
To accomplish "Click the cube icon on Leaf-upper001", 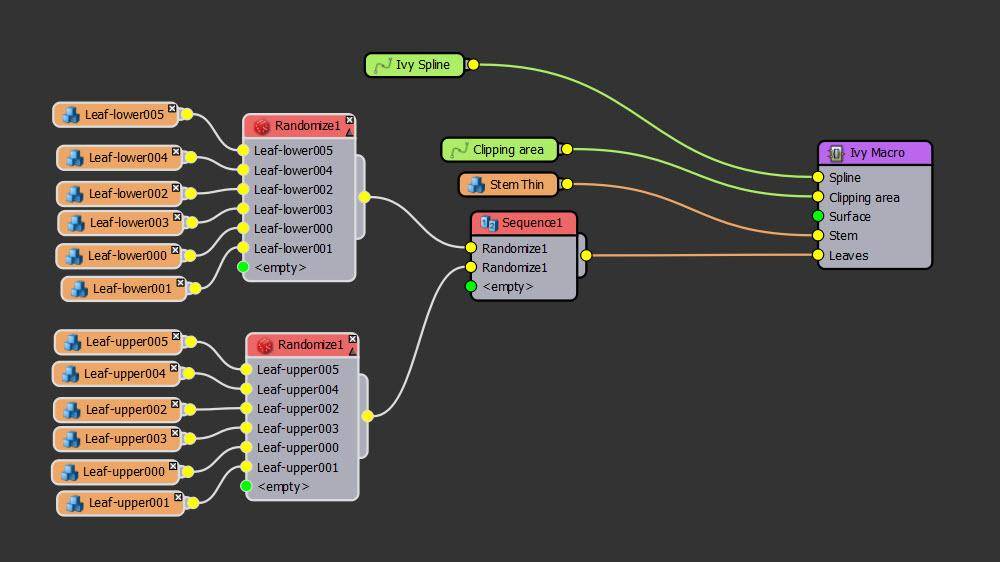I will (75, 503).
